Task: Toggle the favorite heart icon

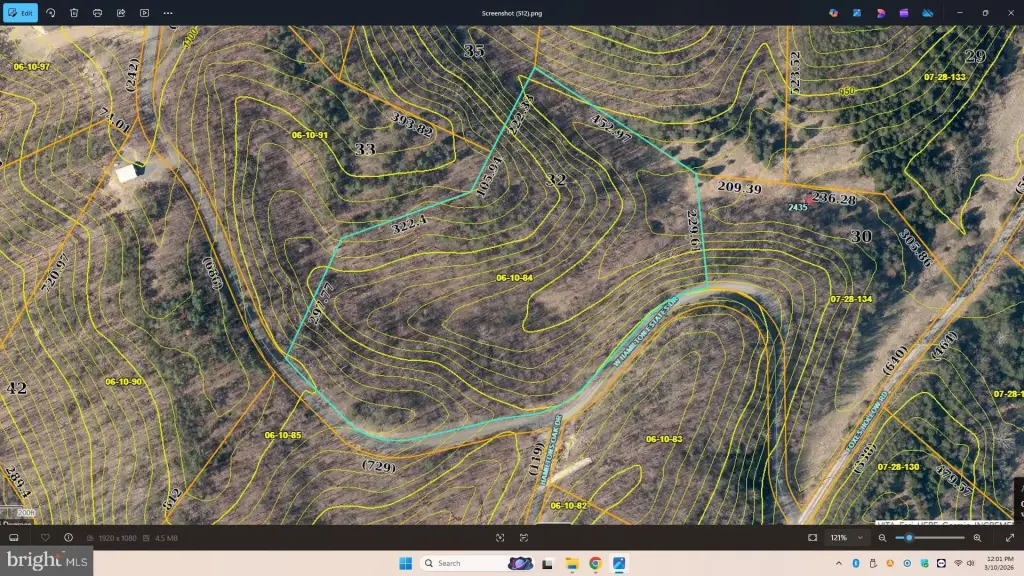Action: click(x=45, y=538)
